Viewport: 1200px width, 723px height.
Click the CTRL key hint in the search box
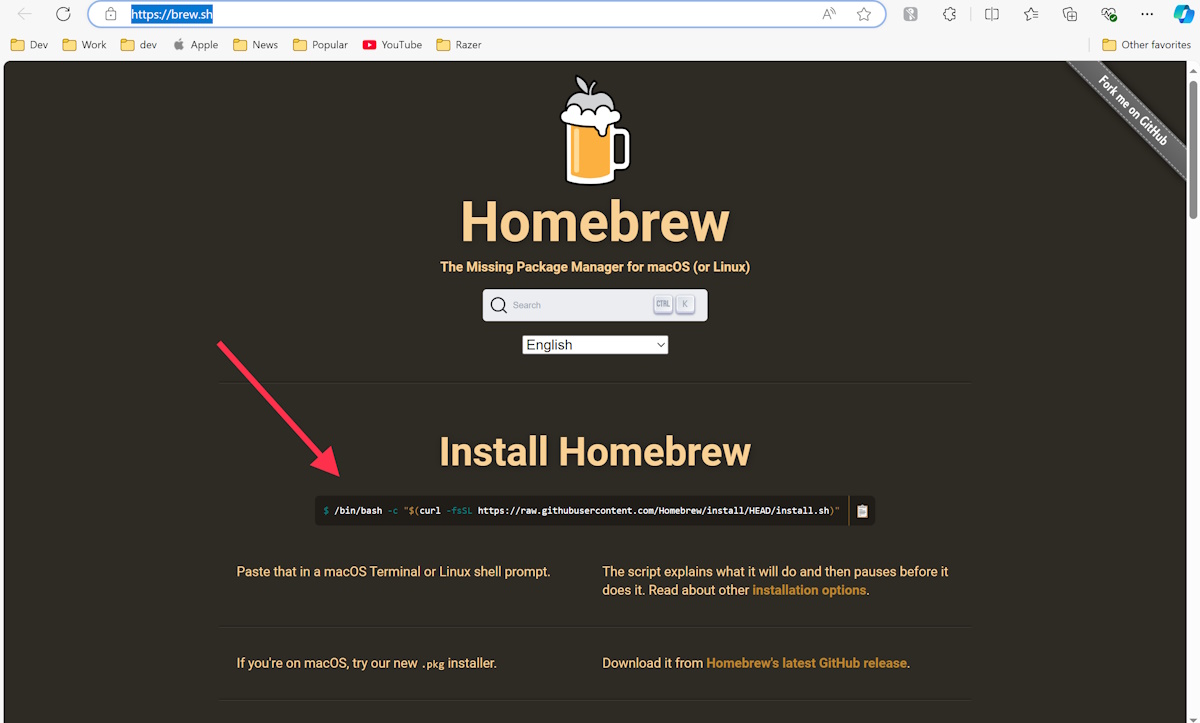[x=663, y=305]
